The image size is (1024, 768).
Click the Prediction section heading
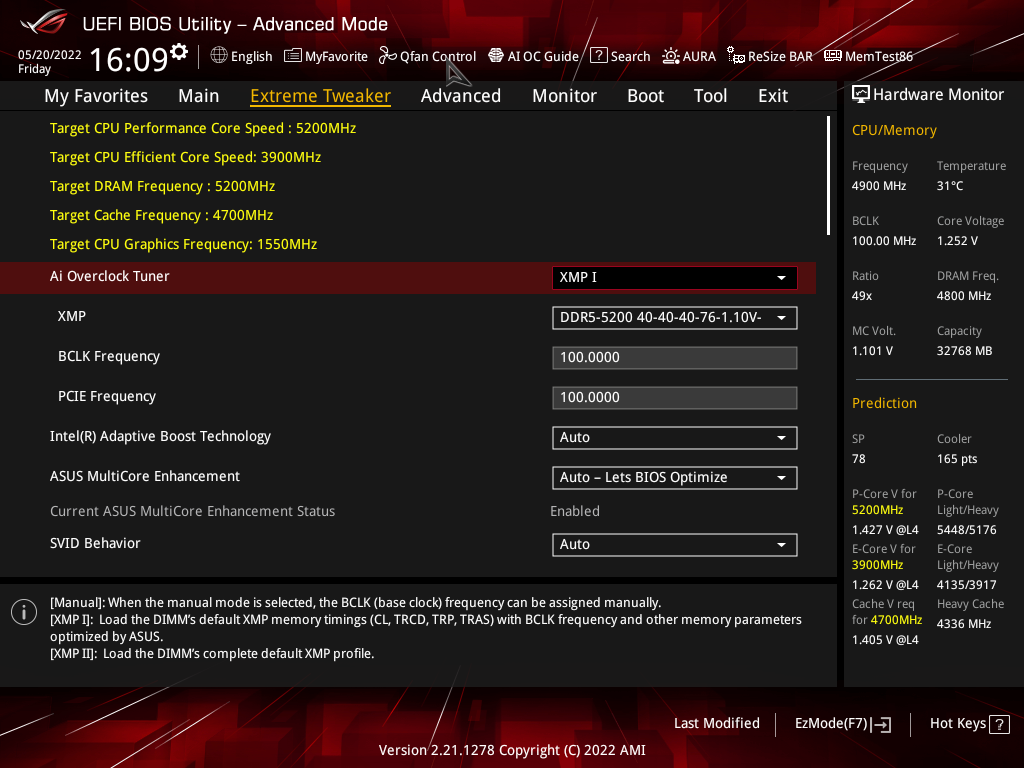(x=884, y=403)
